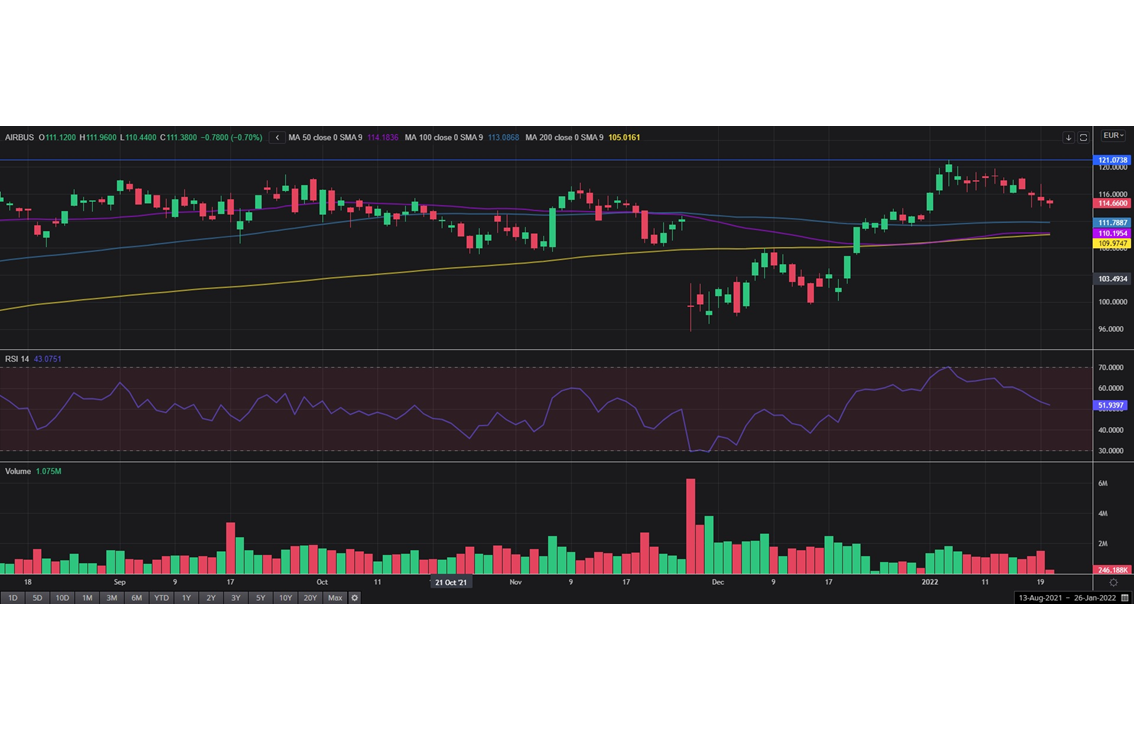Viewport: 1134px width, 731px height.
Task: Choose the 5Y range button
Action: pyautogui.click(x=260, y=598)
